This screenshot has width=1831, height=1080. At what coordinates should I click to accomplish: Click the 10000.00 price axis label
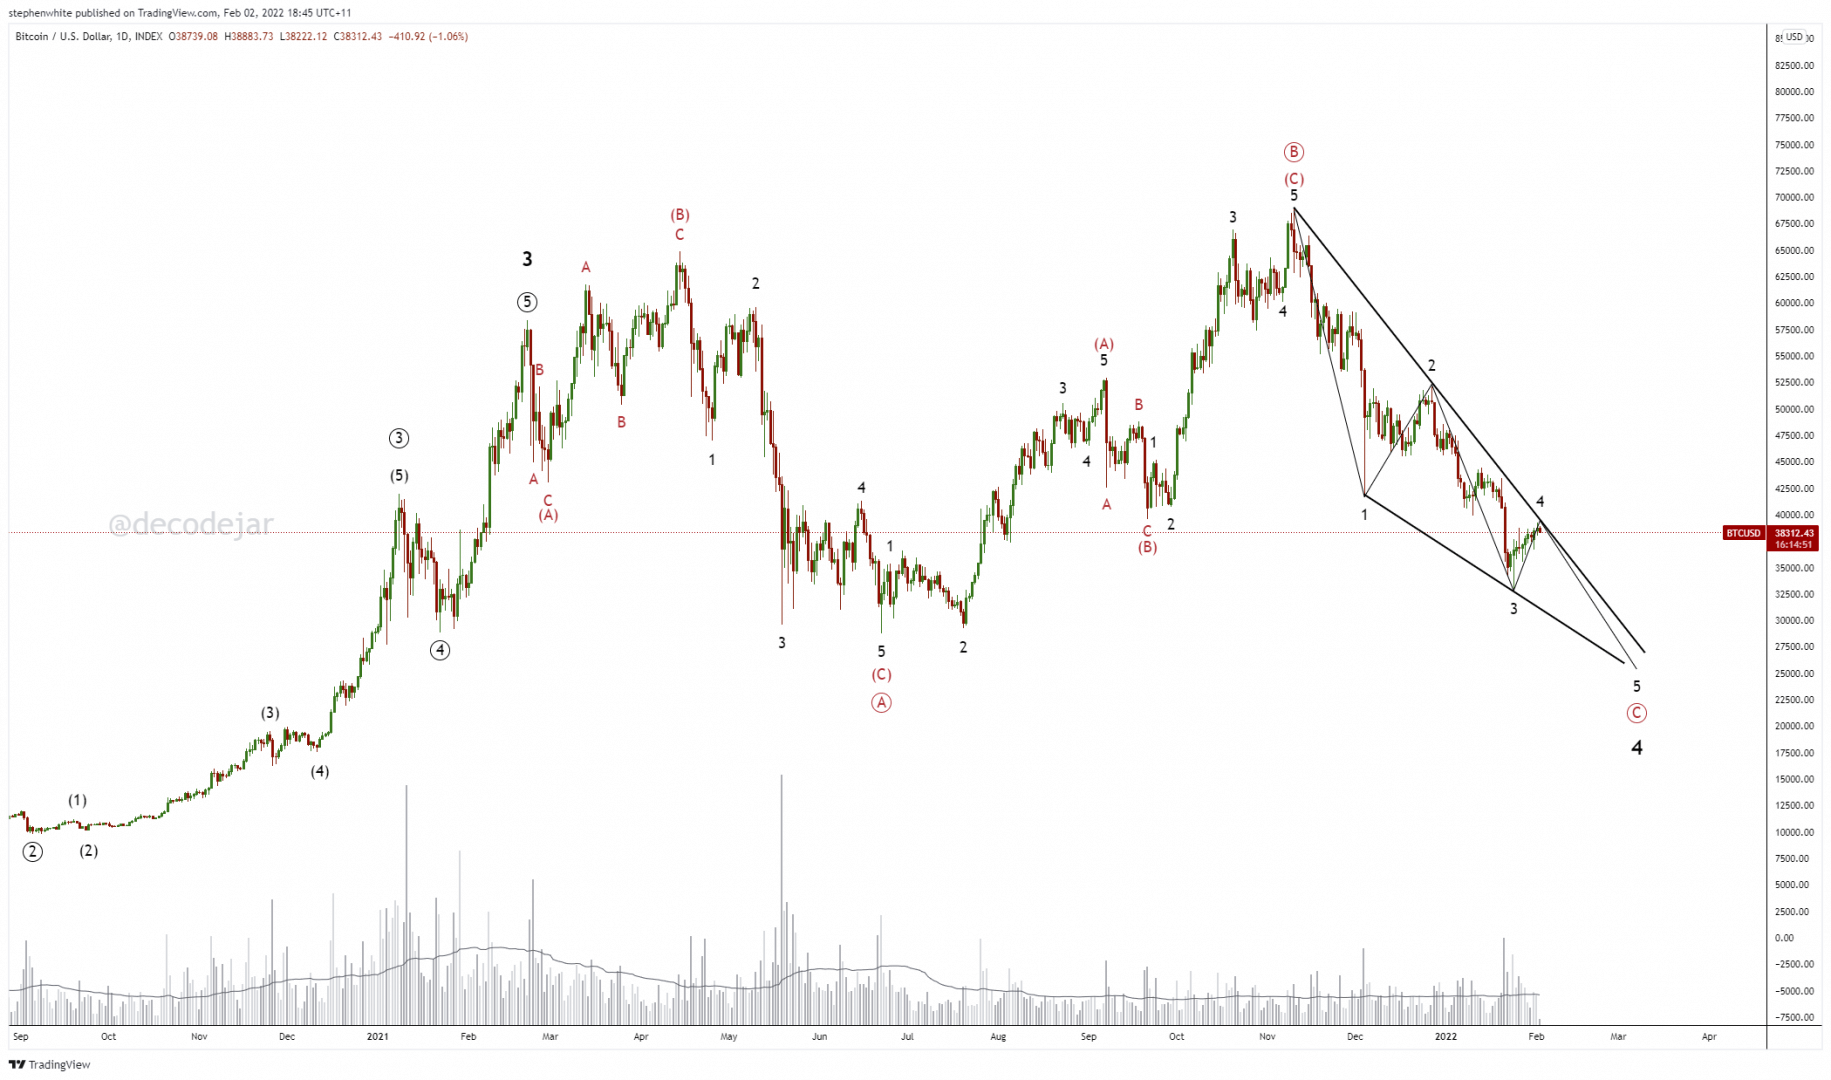(1794, 832)
